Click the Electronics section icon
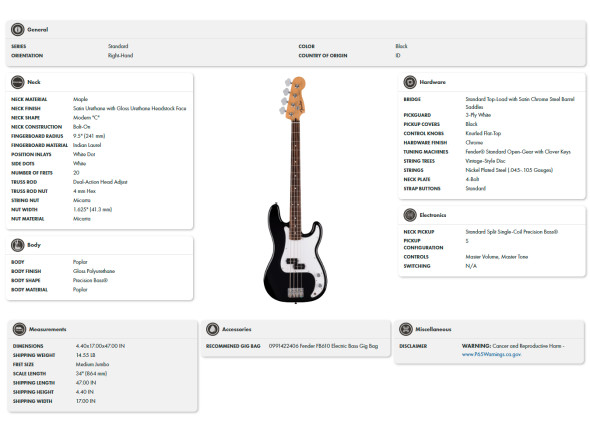The image size is (590, 434). pos(410,215)
